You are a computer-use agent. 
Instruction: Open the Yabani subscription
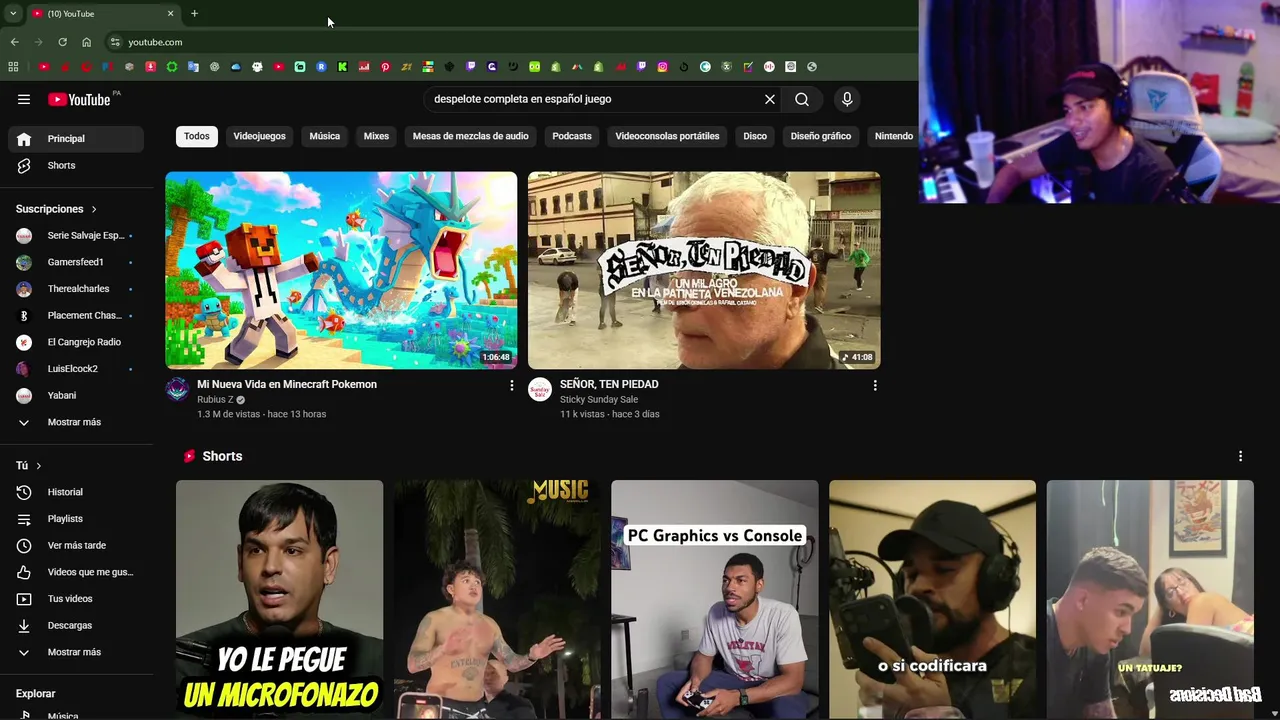click(x=76, y=395)
